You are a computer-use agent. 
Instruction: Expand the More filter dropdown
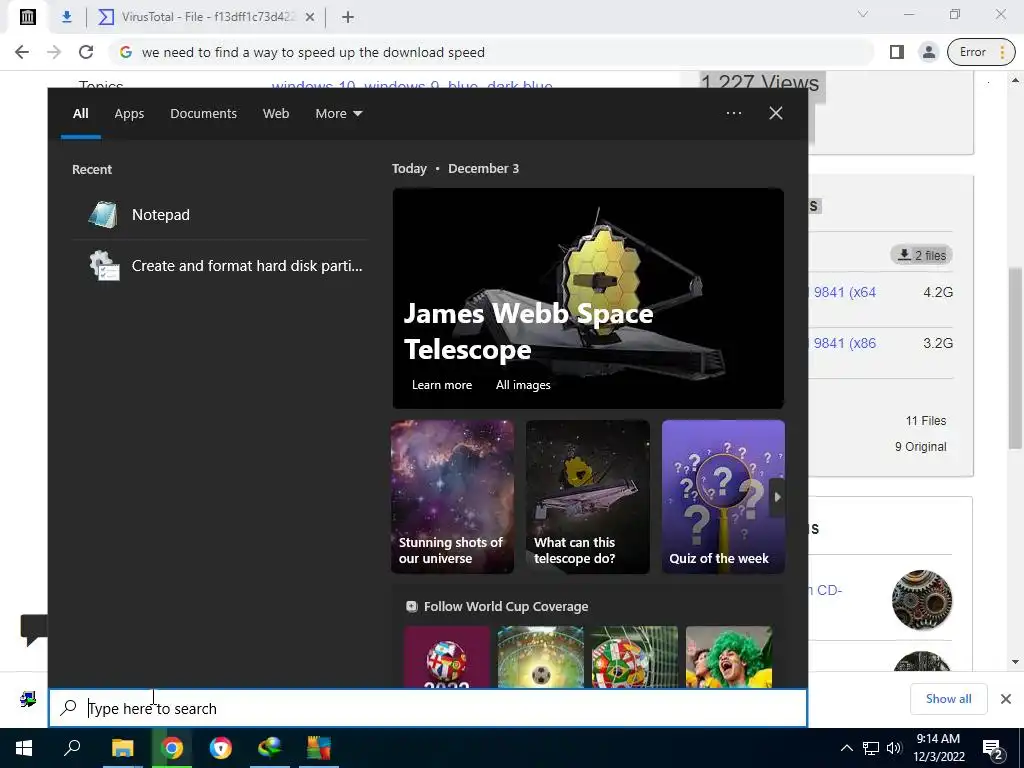click(x=338, y=114)
